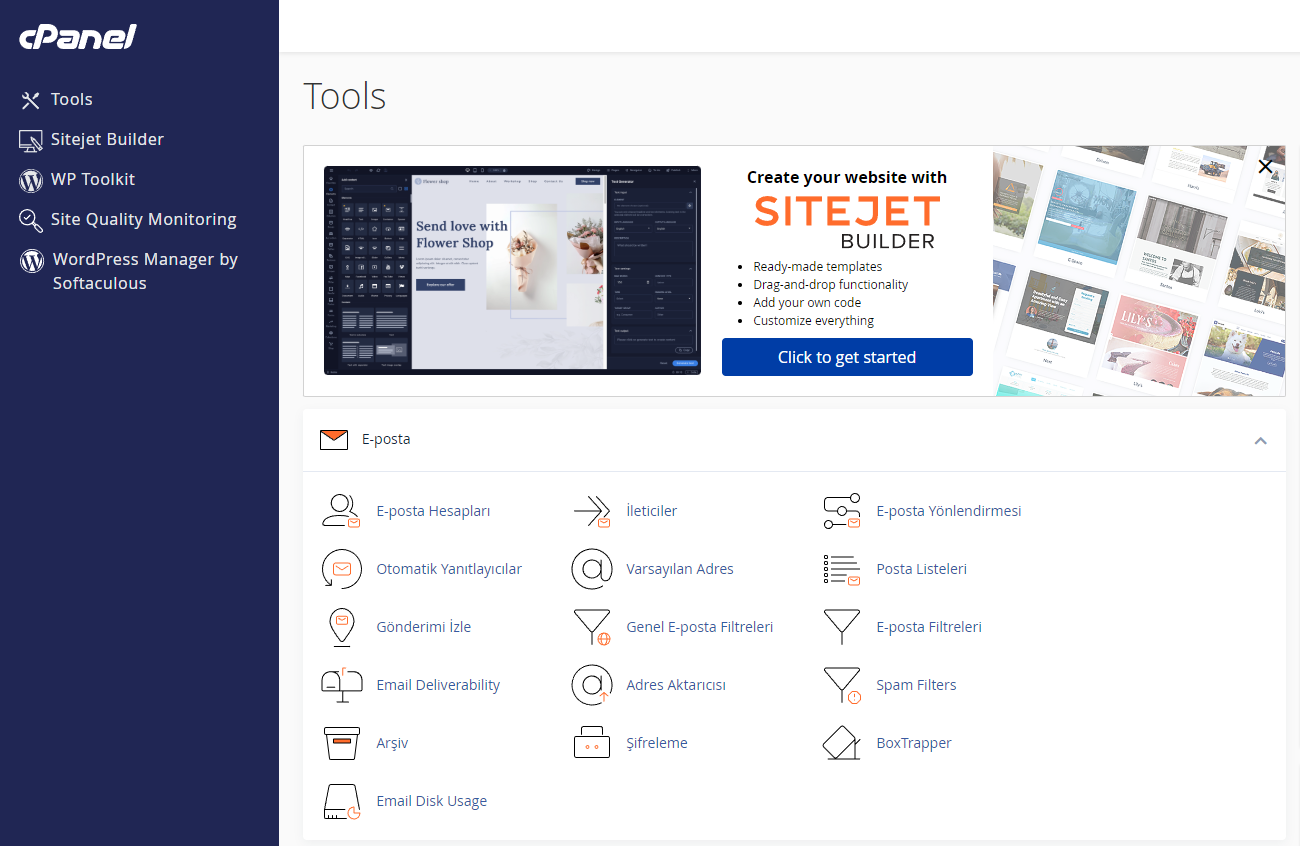Click the Otomatik Yanıtlayıcılar speech-bubble icon
This screenshot has height=846, width=1300.
(x=342, y=568)
